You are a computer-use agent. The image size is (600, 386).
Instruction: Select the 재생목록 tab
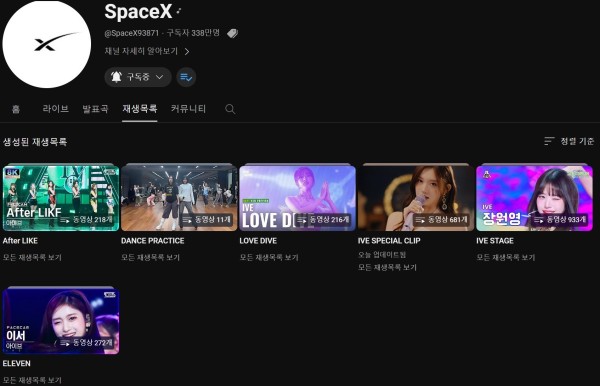coord(140,109)
